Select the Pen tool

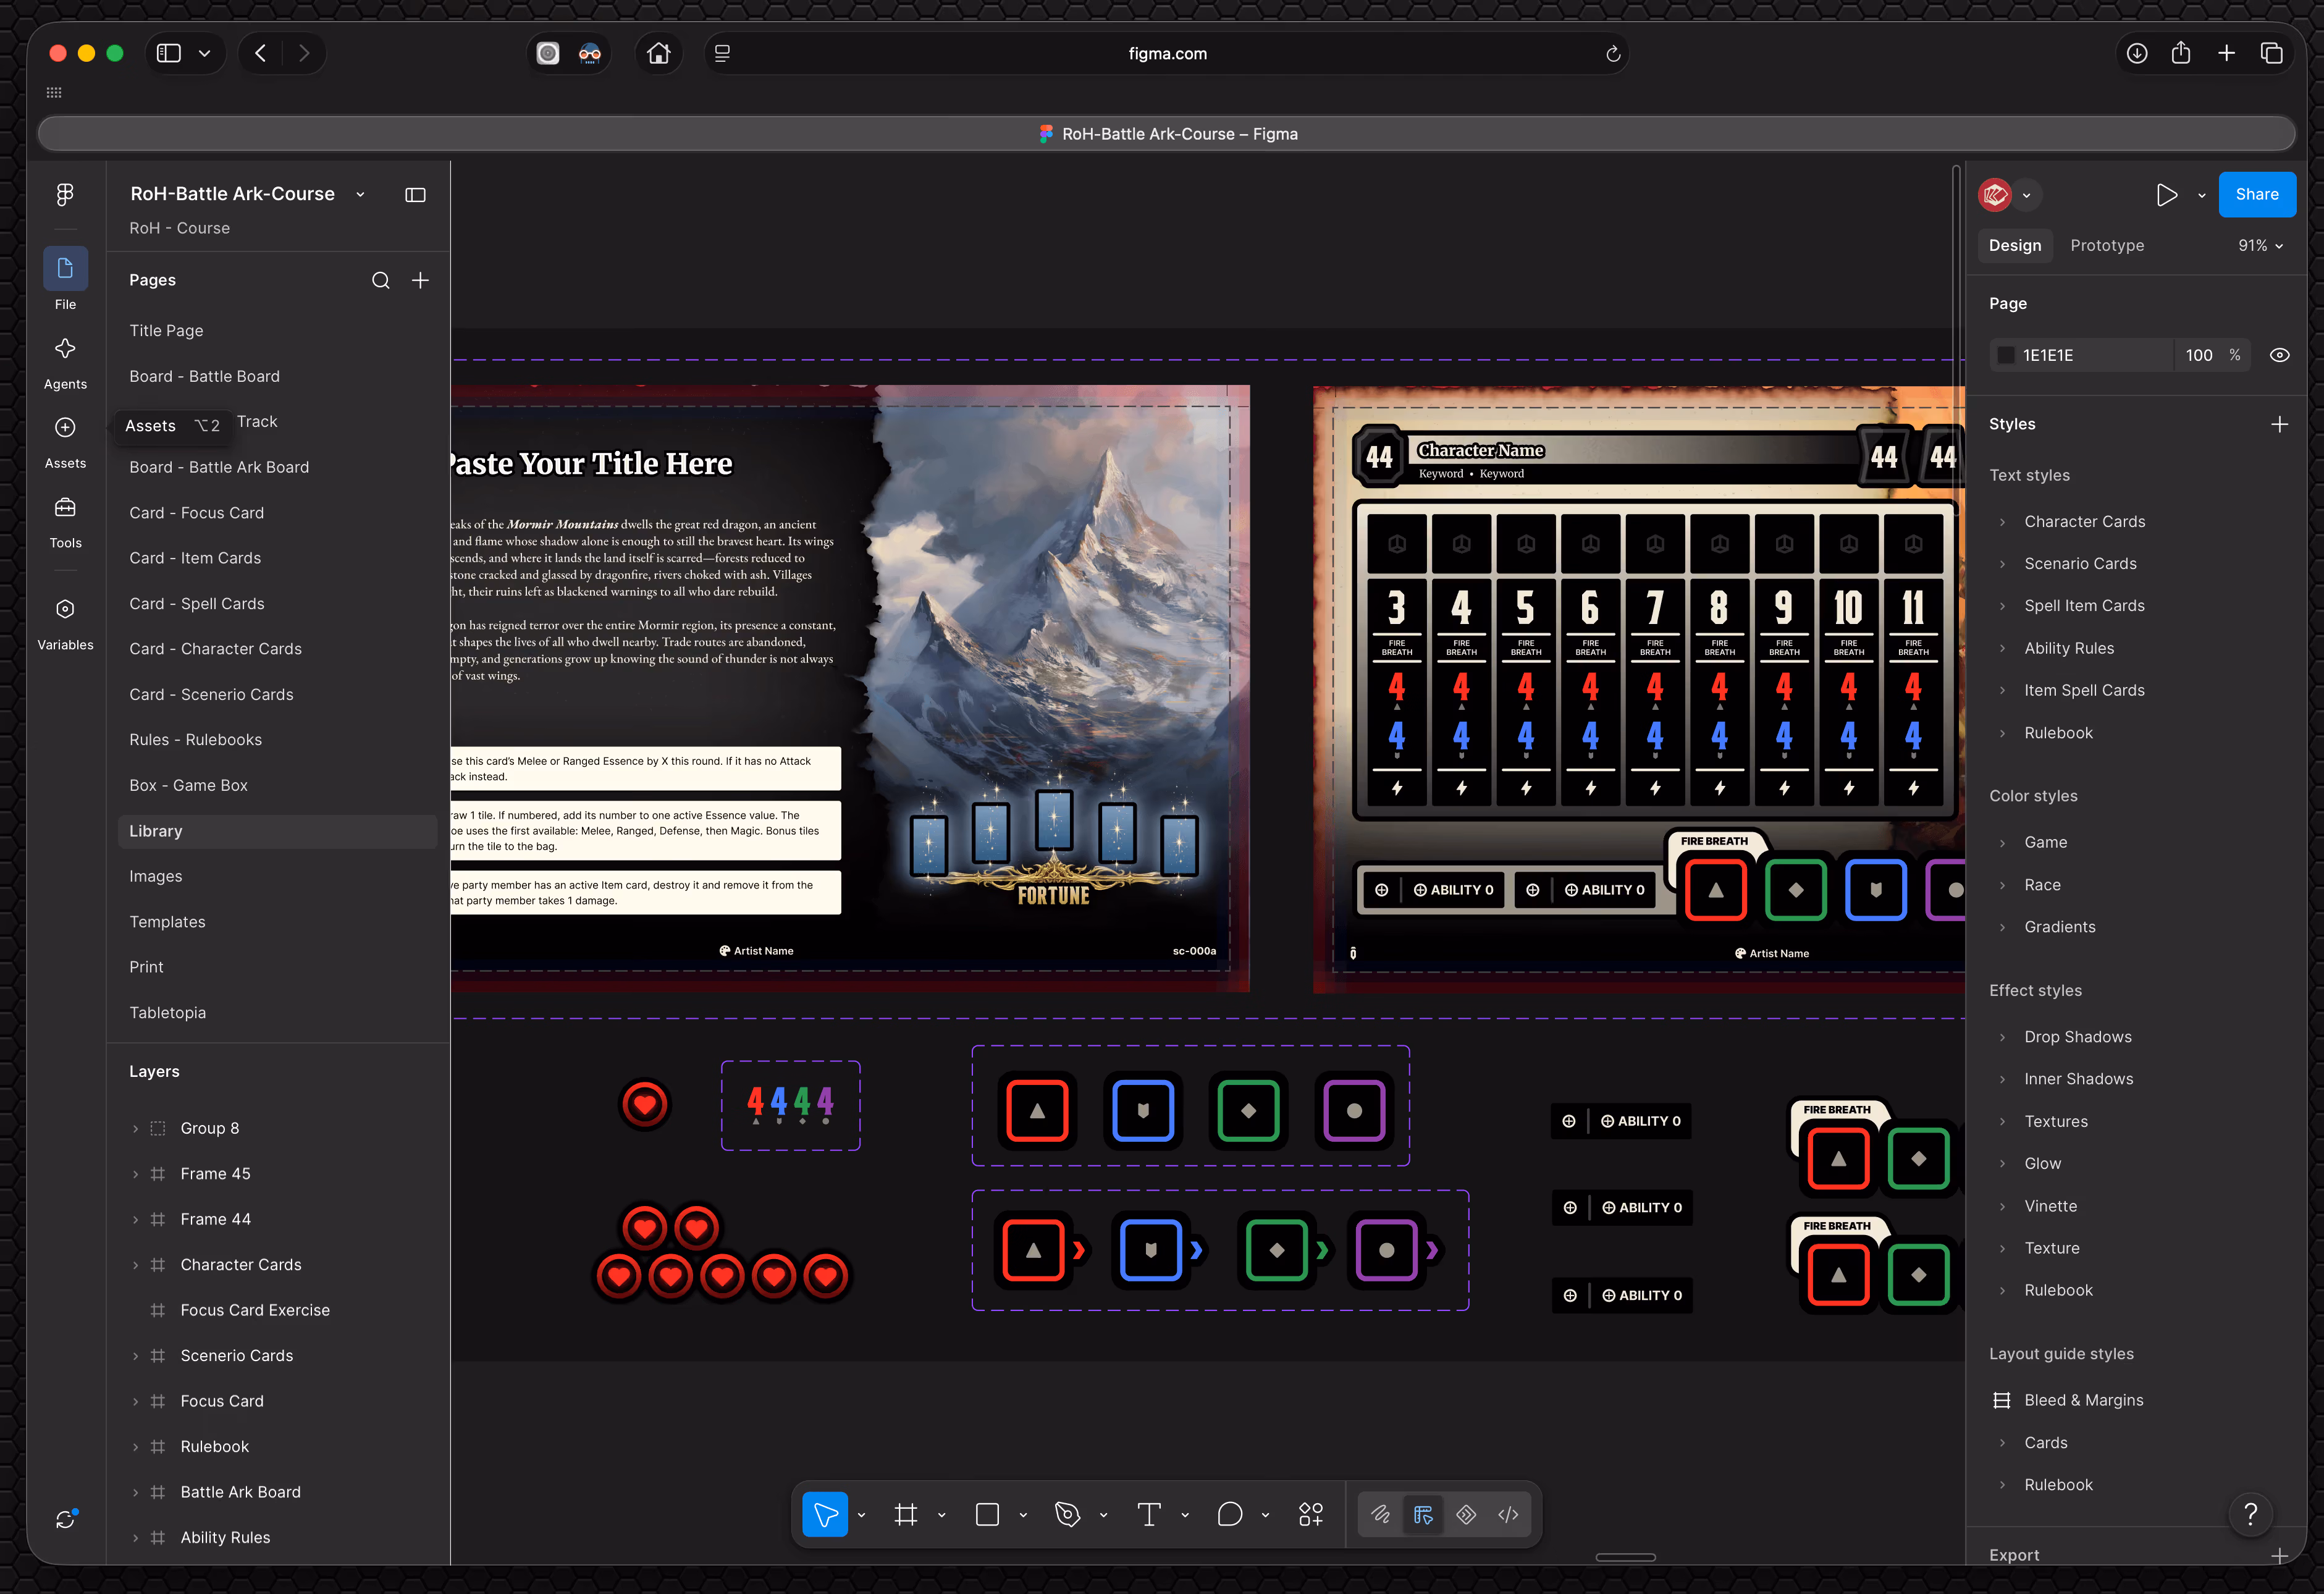1068,1515
